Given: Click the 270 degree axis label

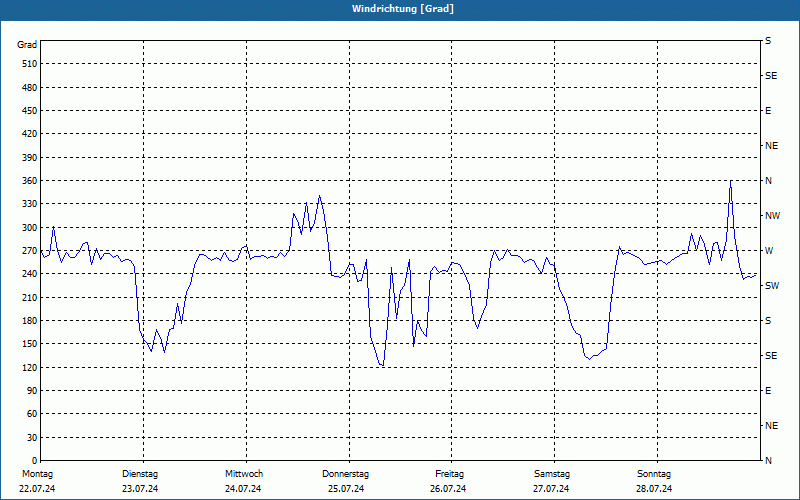Looking at the screenshot, I should 30,251.
